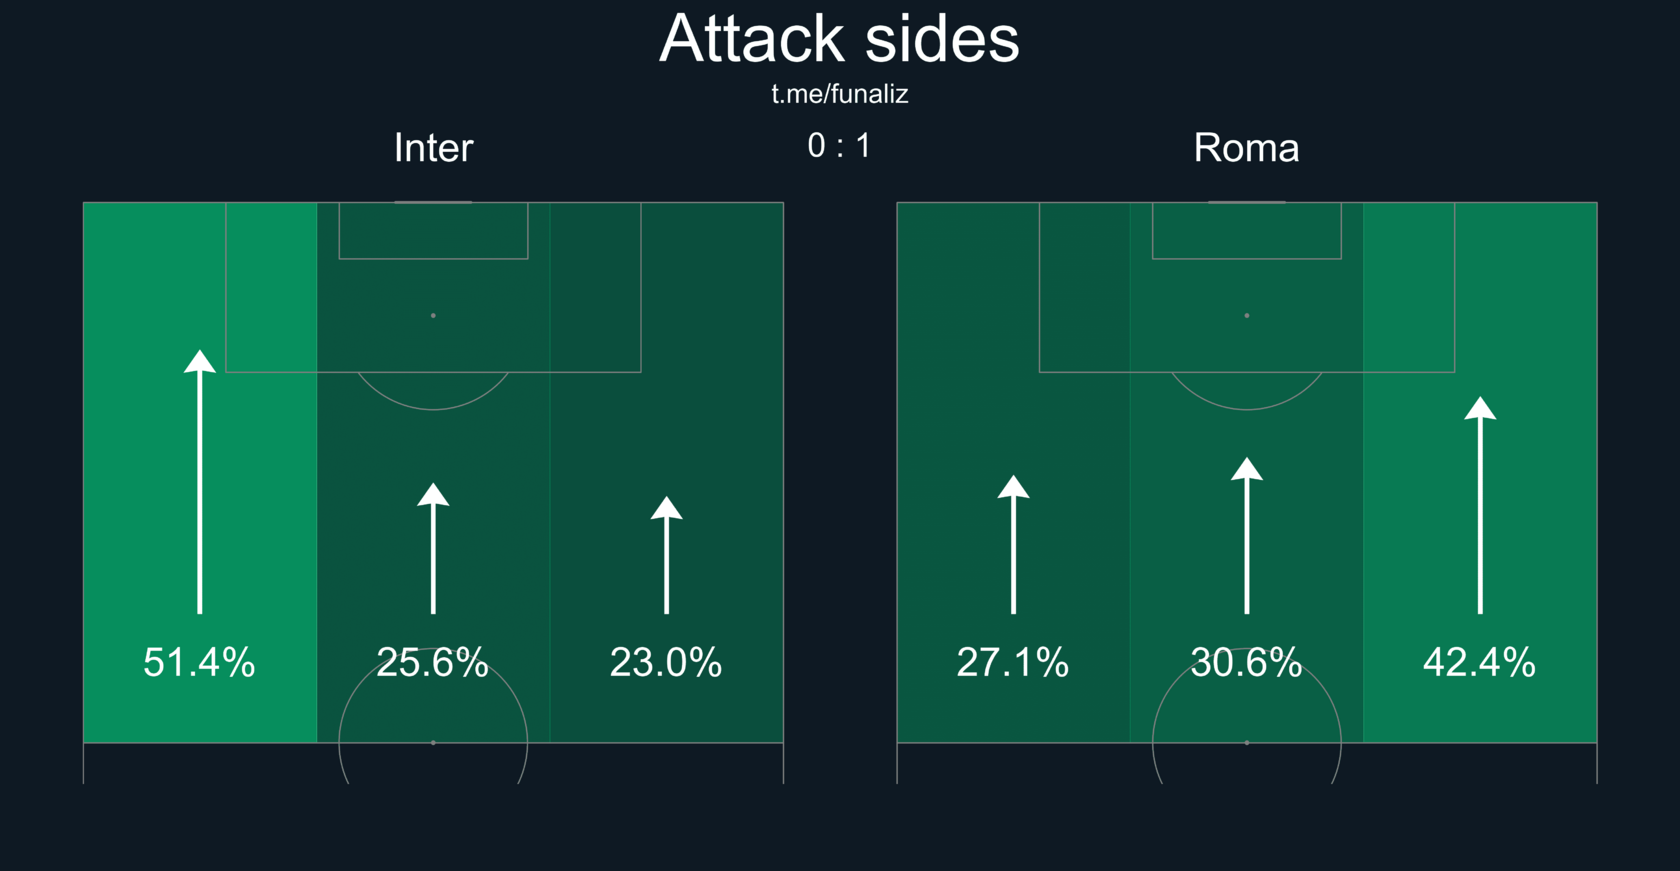Image resolution: width=1680 pixels, height=871 pixels.
Task: Click the Inter team name
Action: tap(433, 148)
